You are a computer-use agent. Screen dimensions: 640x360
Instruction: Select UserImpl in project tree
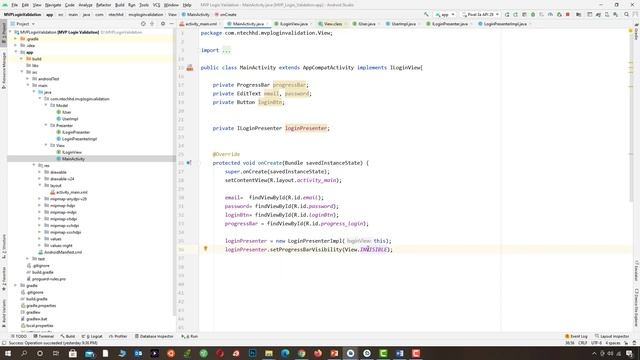70,119
